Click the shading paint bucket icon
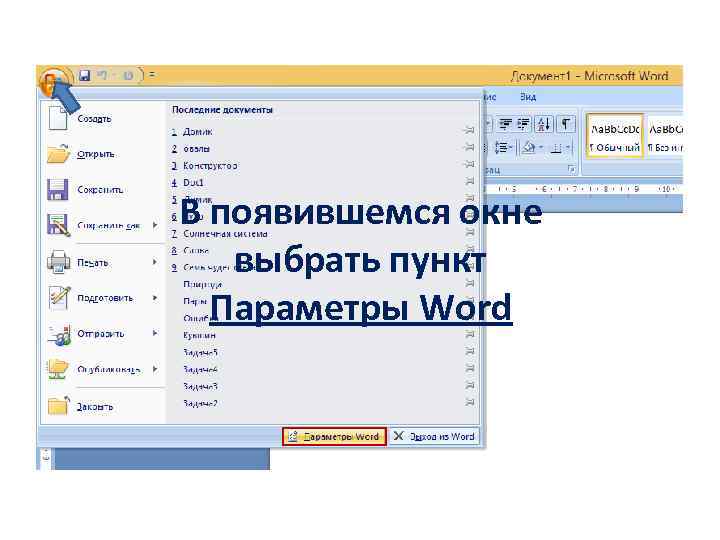This screenshot has width=720, height=540. (x=529, y=148)
